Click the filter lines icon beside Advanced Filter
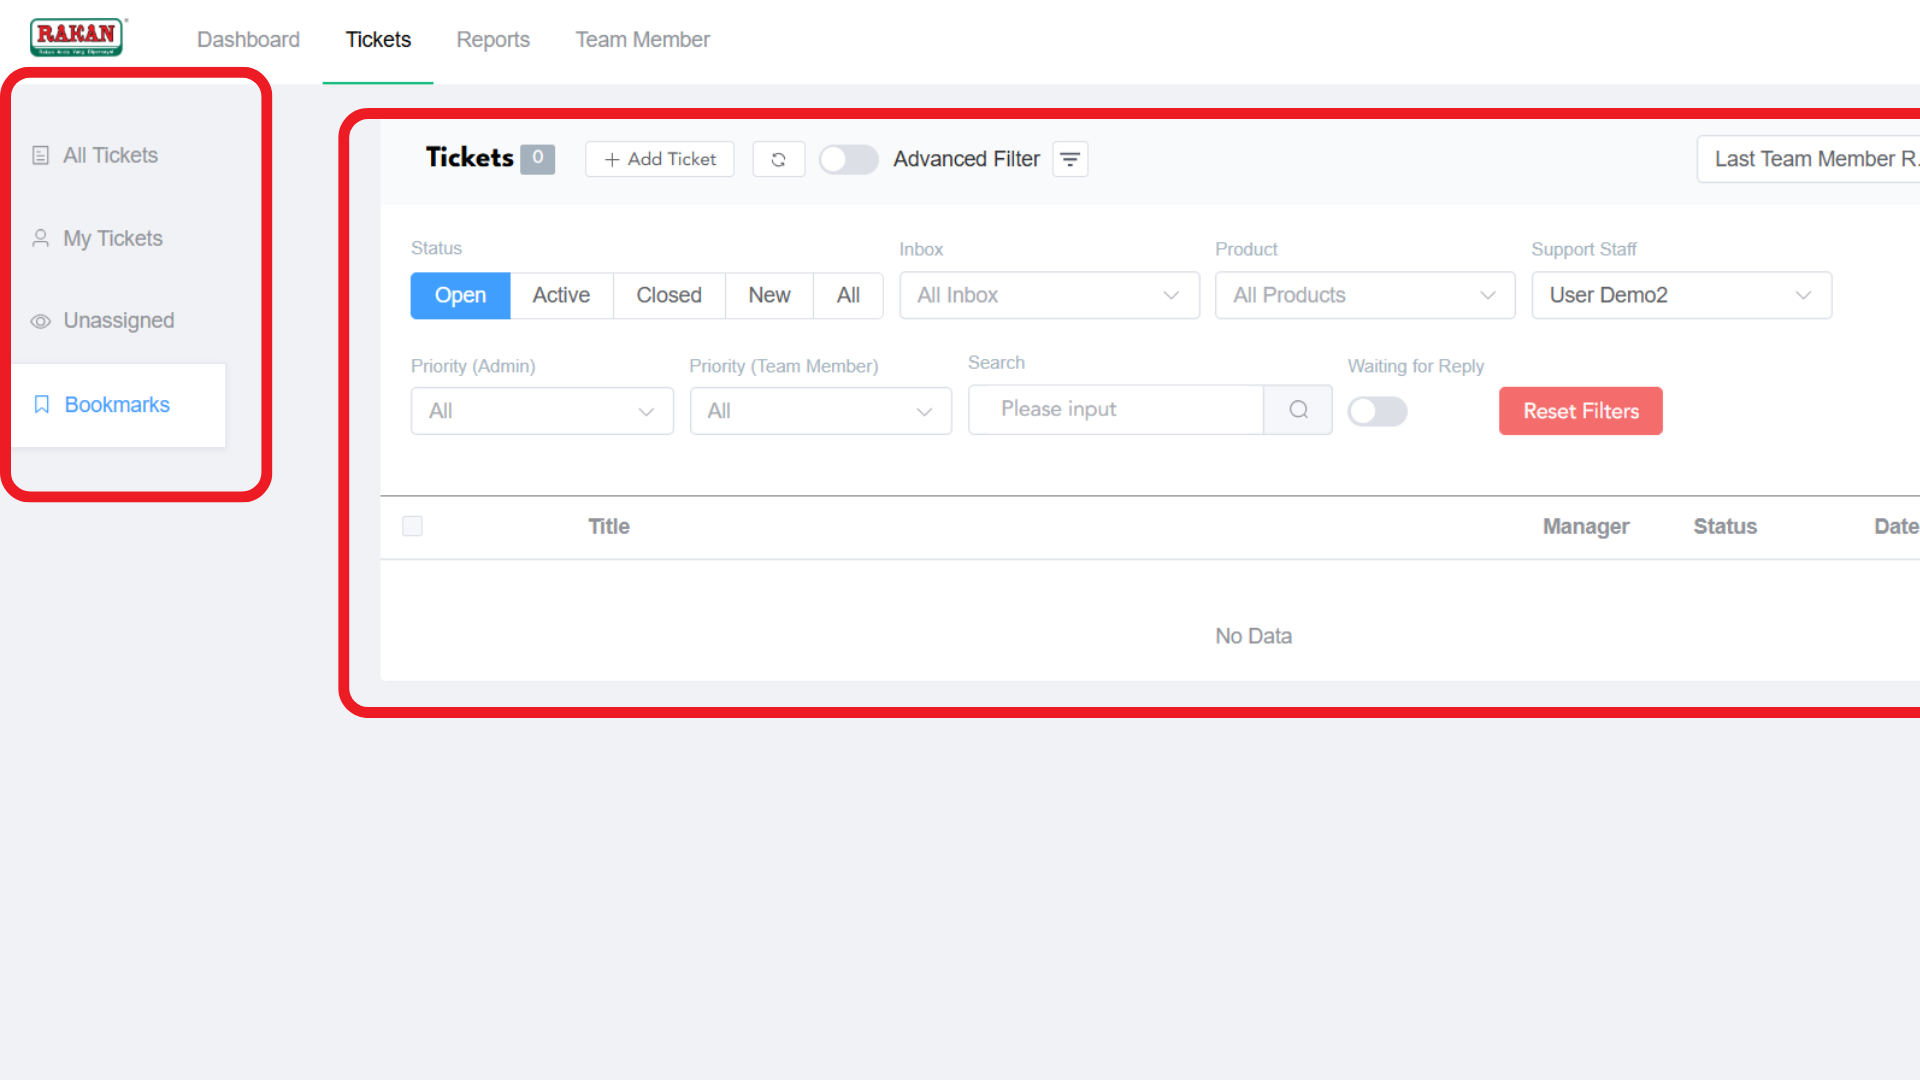This screenshot has width=1920, height=1080. coord(1070,159)
